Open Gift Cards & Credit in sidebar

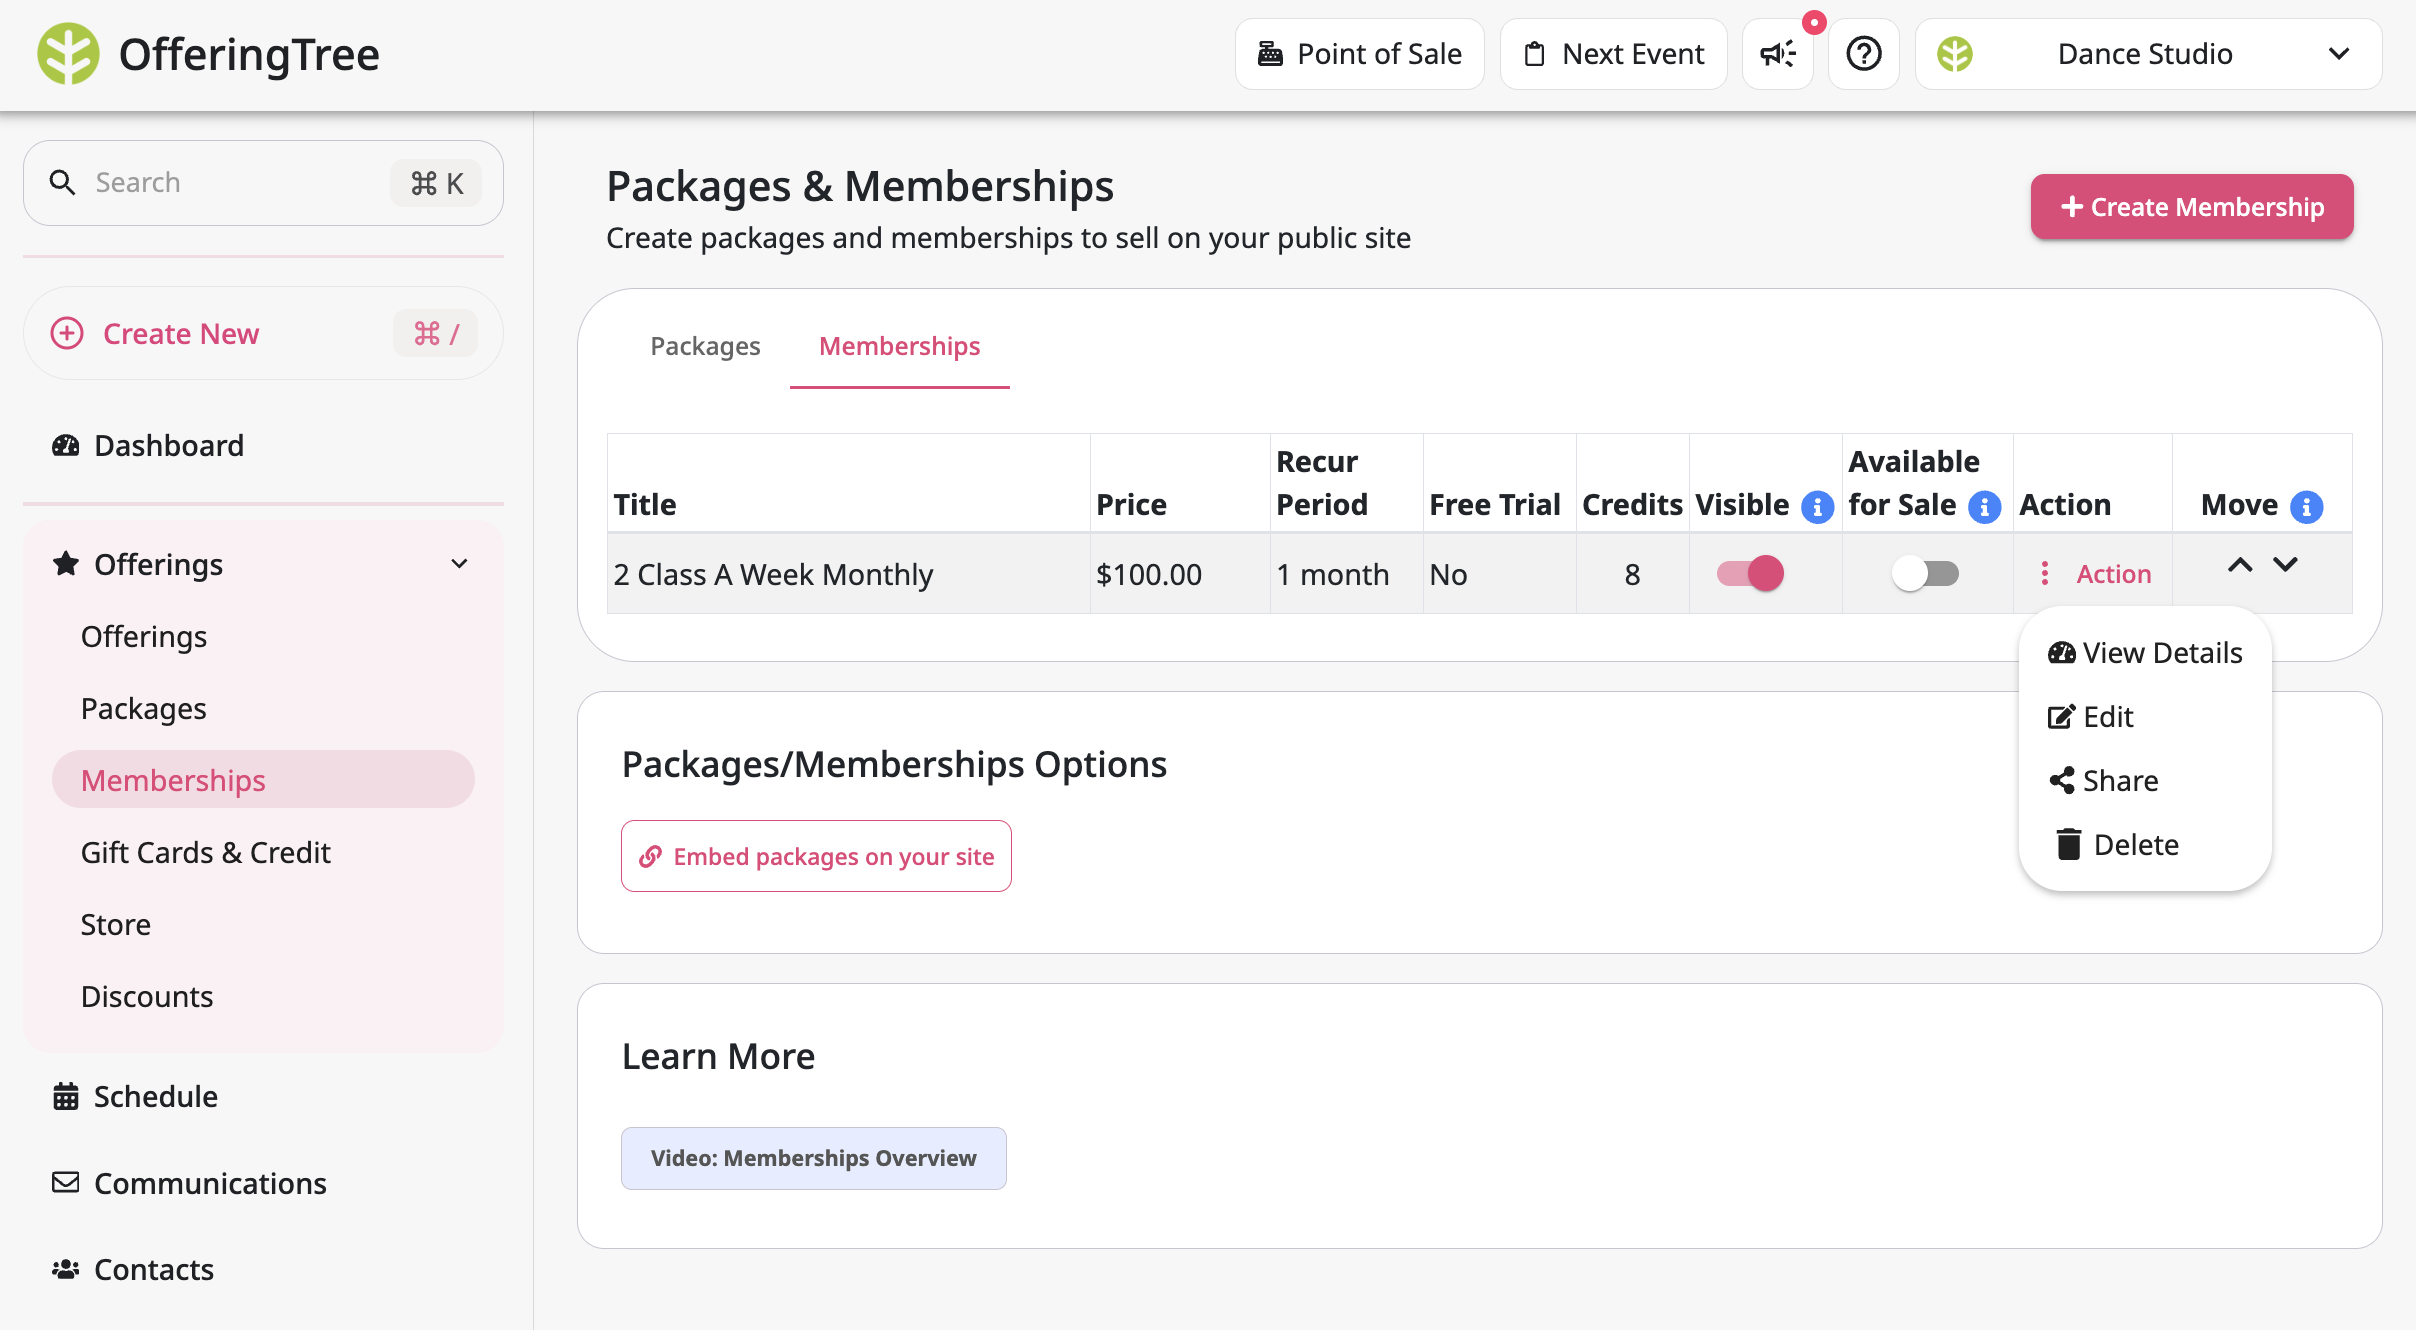pos(205,852)
